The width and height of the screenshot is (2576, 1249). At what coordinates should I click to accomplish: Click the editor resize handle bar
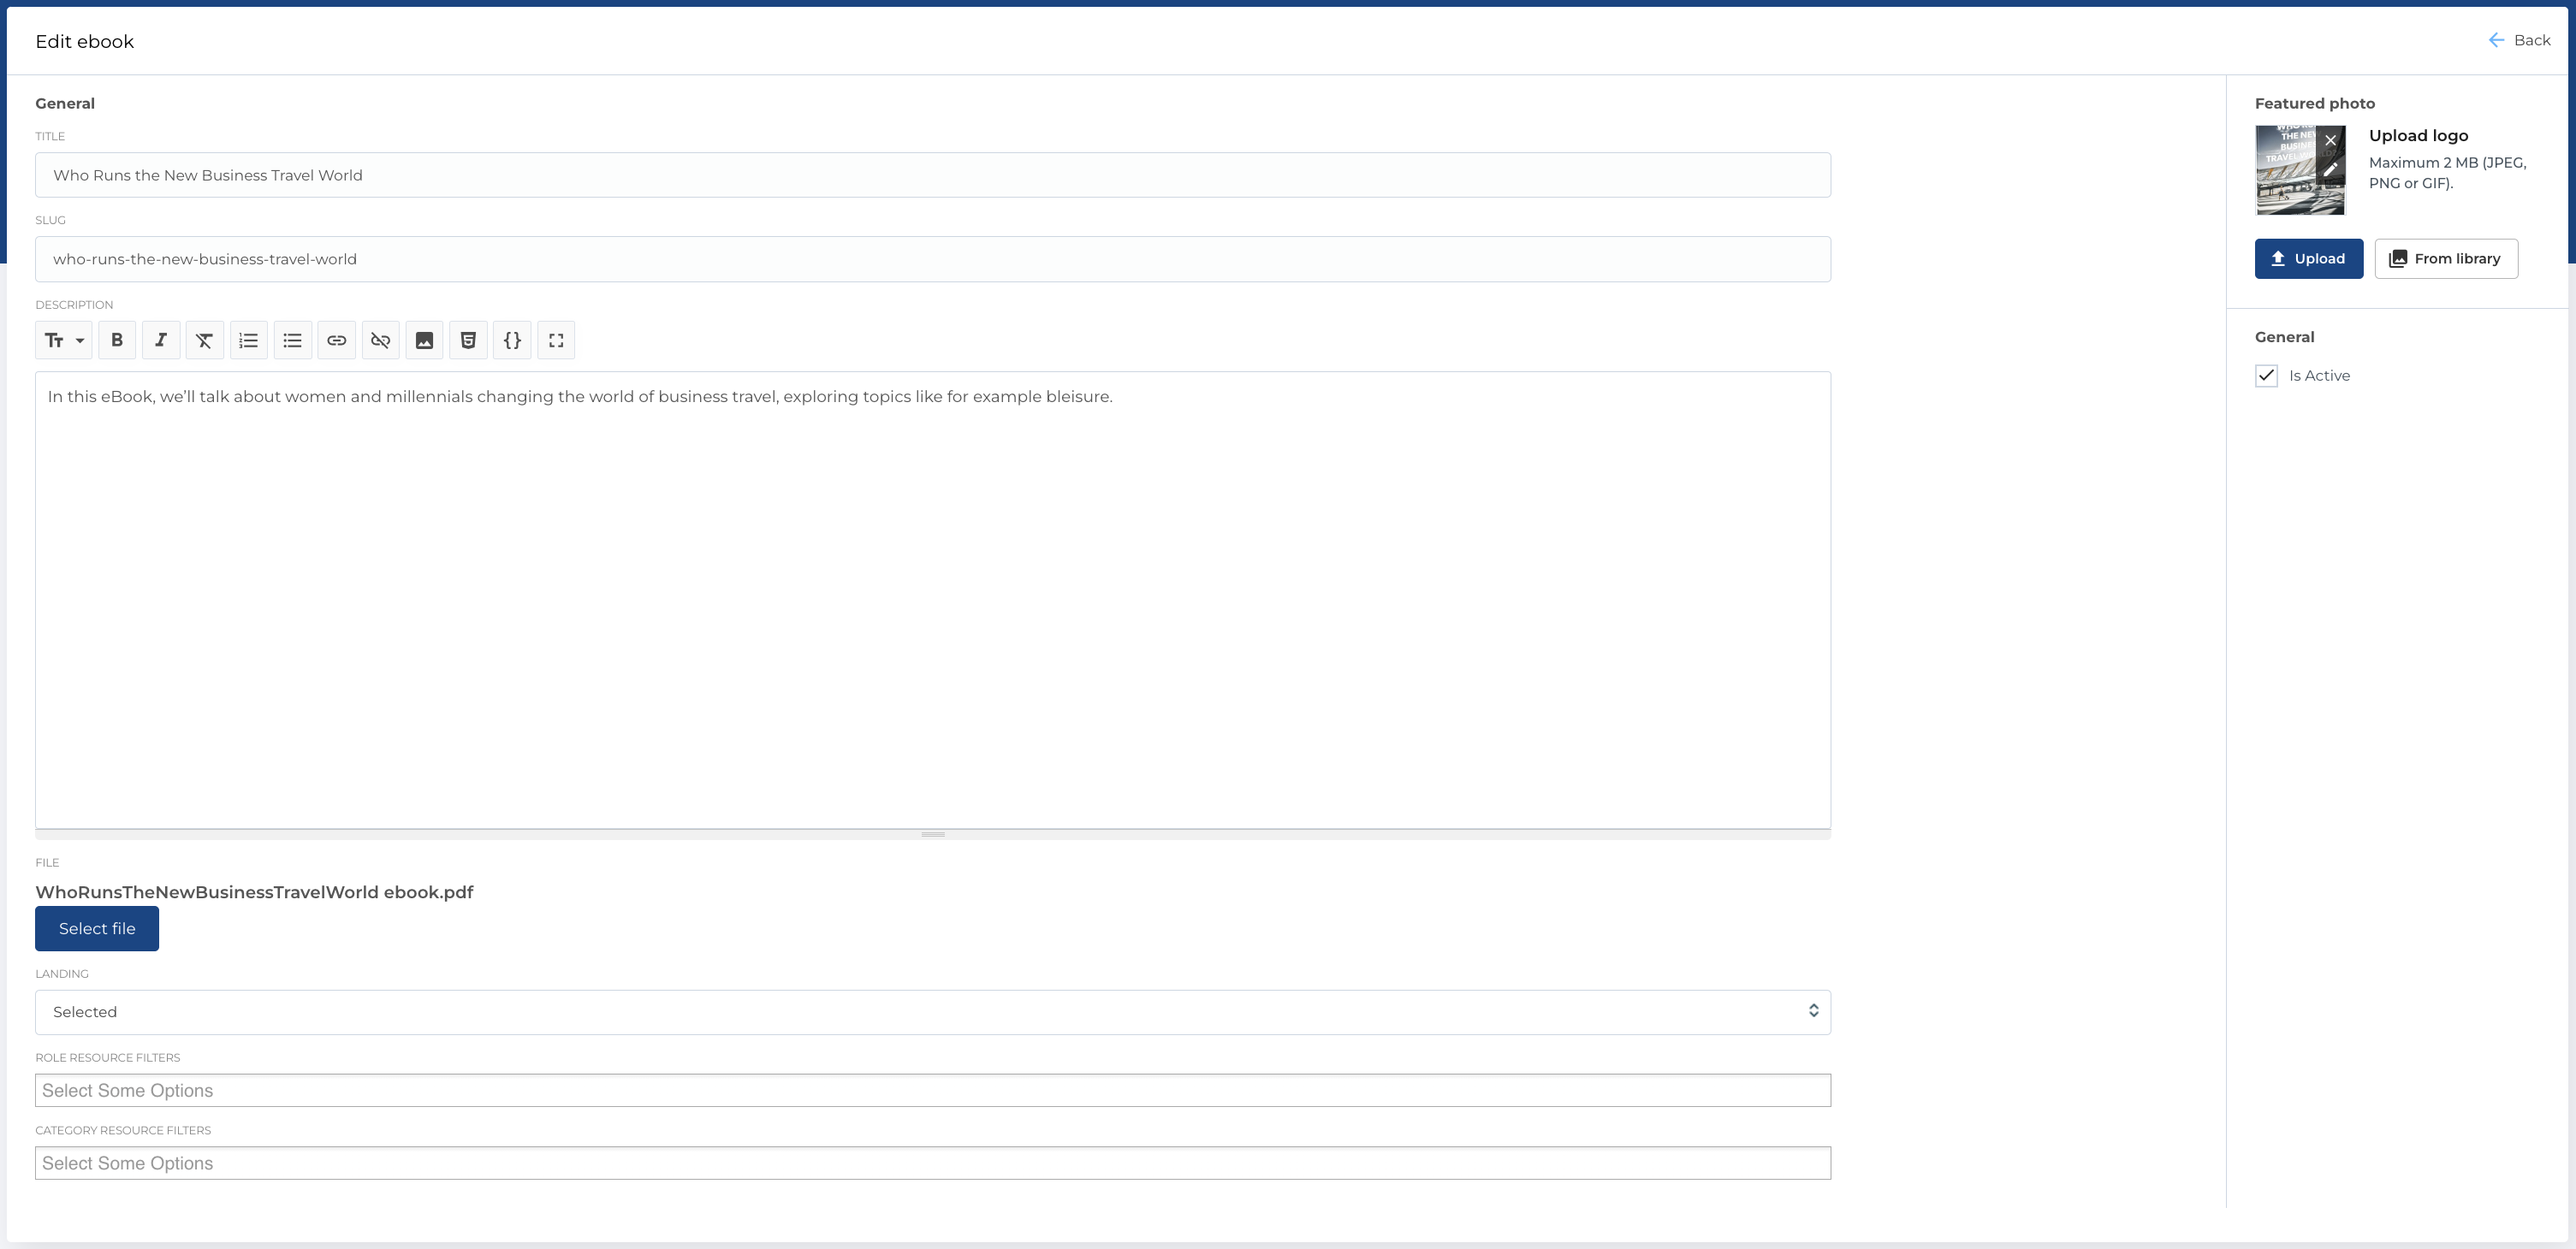(932, 834)
